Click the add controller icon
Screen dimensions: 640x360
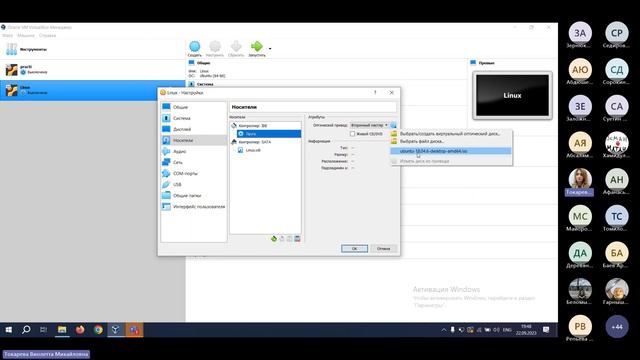coord(274,239)
